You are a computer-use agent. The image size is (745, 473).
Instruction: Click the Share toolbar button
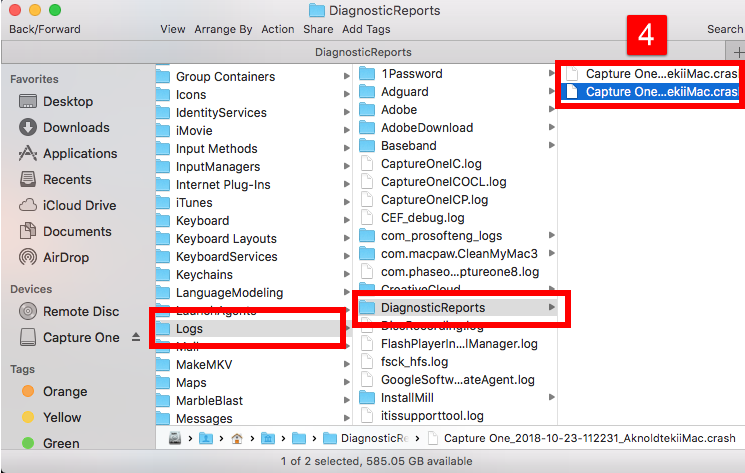318,29
